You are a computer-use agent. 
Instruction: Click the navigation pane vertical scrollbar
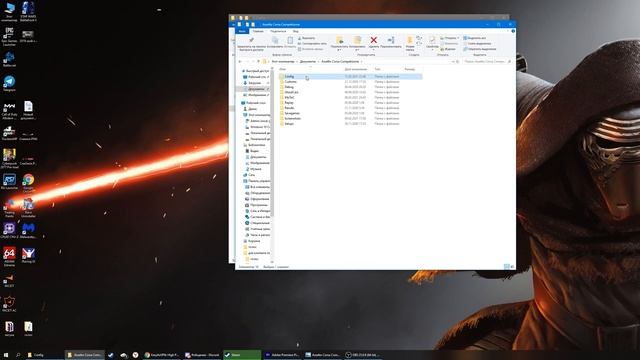[272, 143]
